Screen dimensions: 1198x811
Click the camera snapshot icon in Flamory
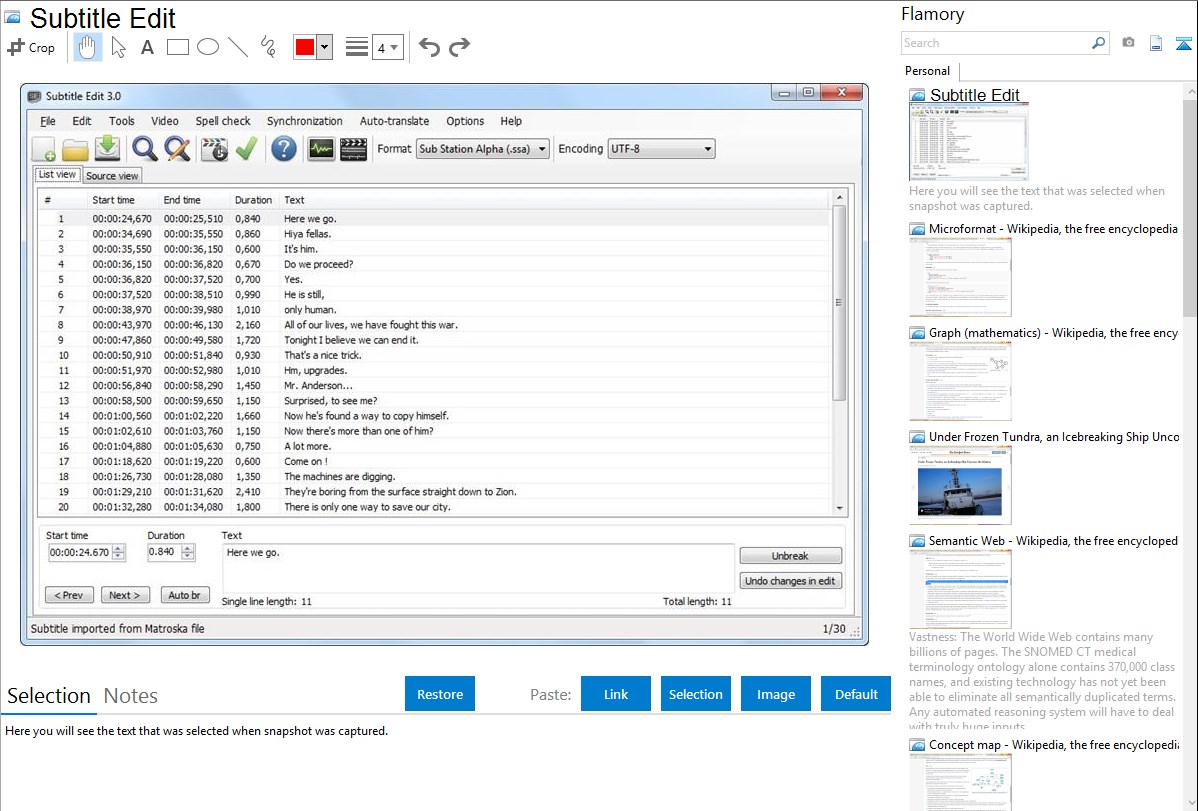(x=1128, y=43)
